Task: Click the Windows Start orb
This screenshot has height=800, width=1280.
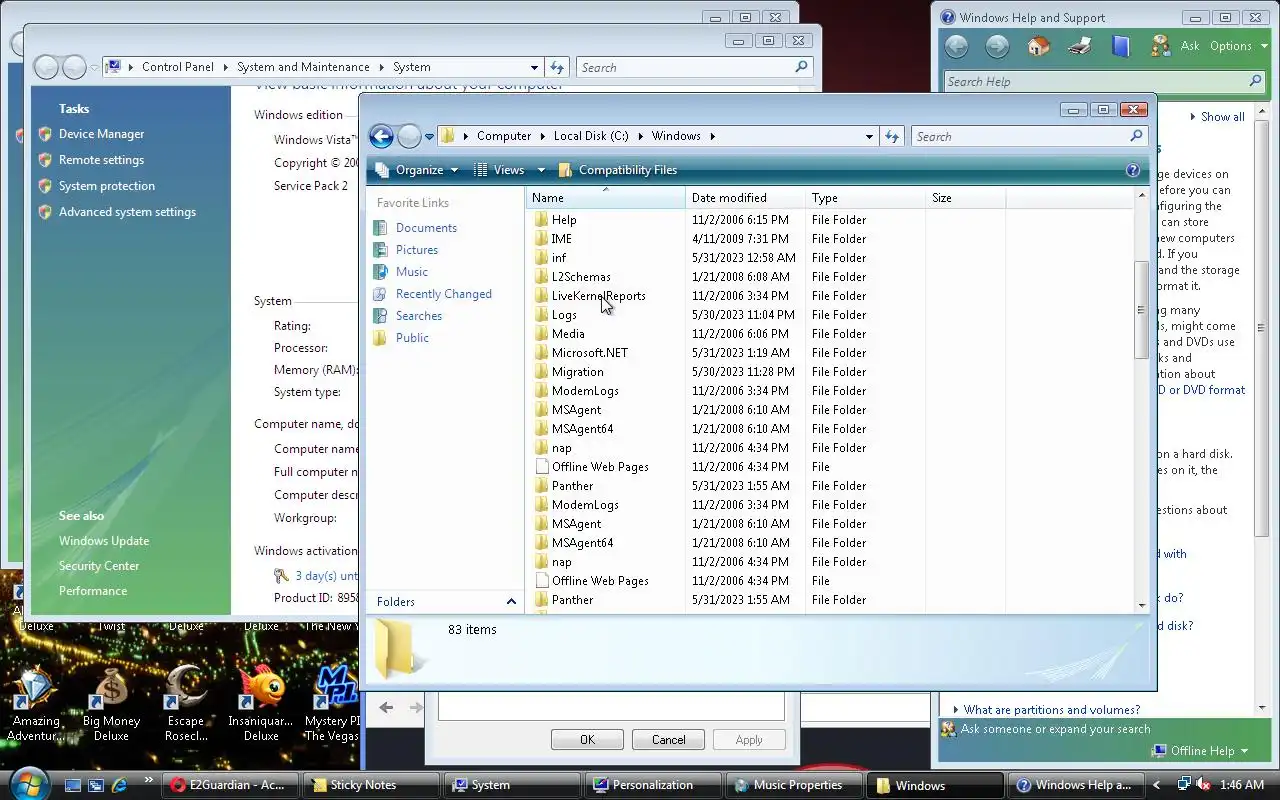Action: coord(27,783)
